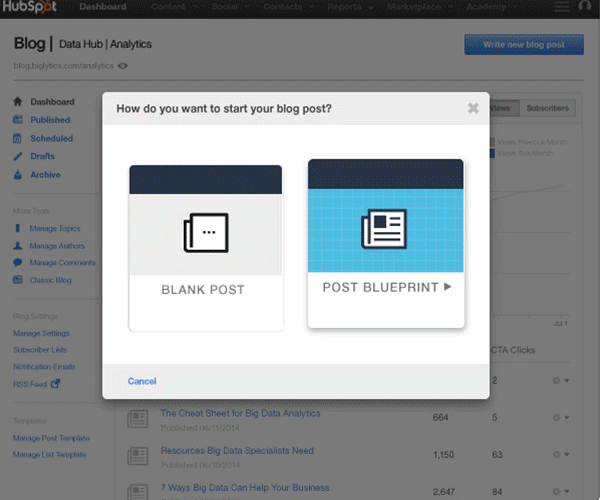Screen dimensions: 600x500
Task: Click the Published calendar icon
Action: coord(18,120)
